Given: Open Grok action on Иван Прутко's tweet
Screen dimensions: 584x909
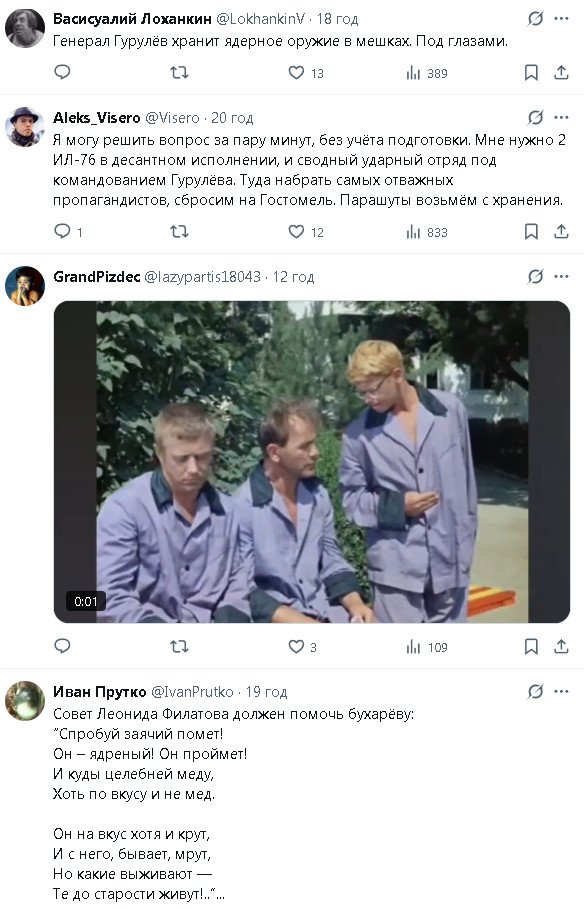Looking at the screenshot, I should pos(535,691).
